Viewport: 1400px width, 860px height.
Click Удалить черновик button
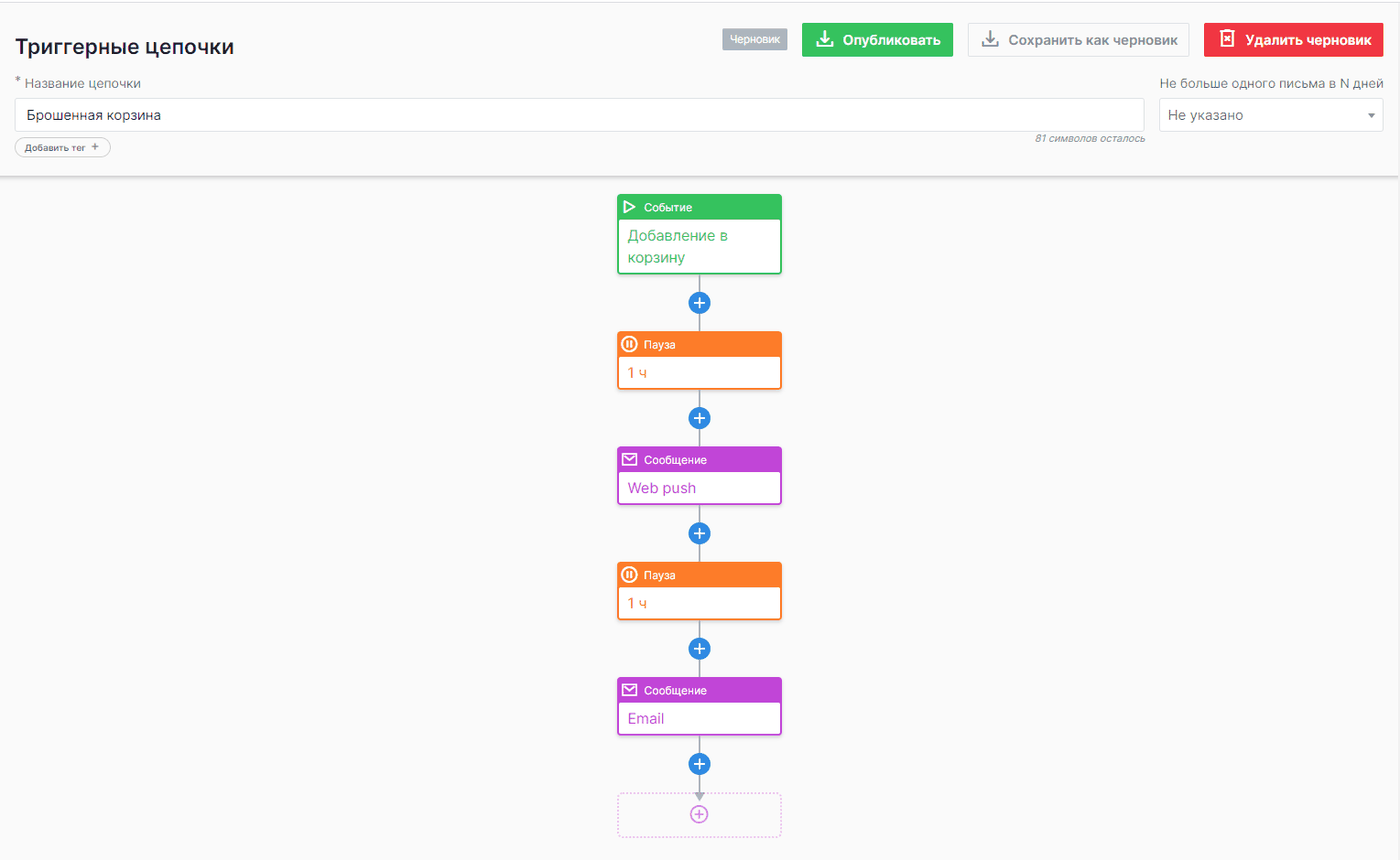coord(1293,40)
